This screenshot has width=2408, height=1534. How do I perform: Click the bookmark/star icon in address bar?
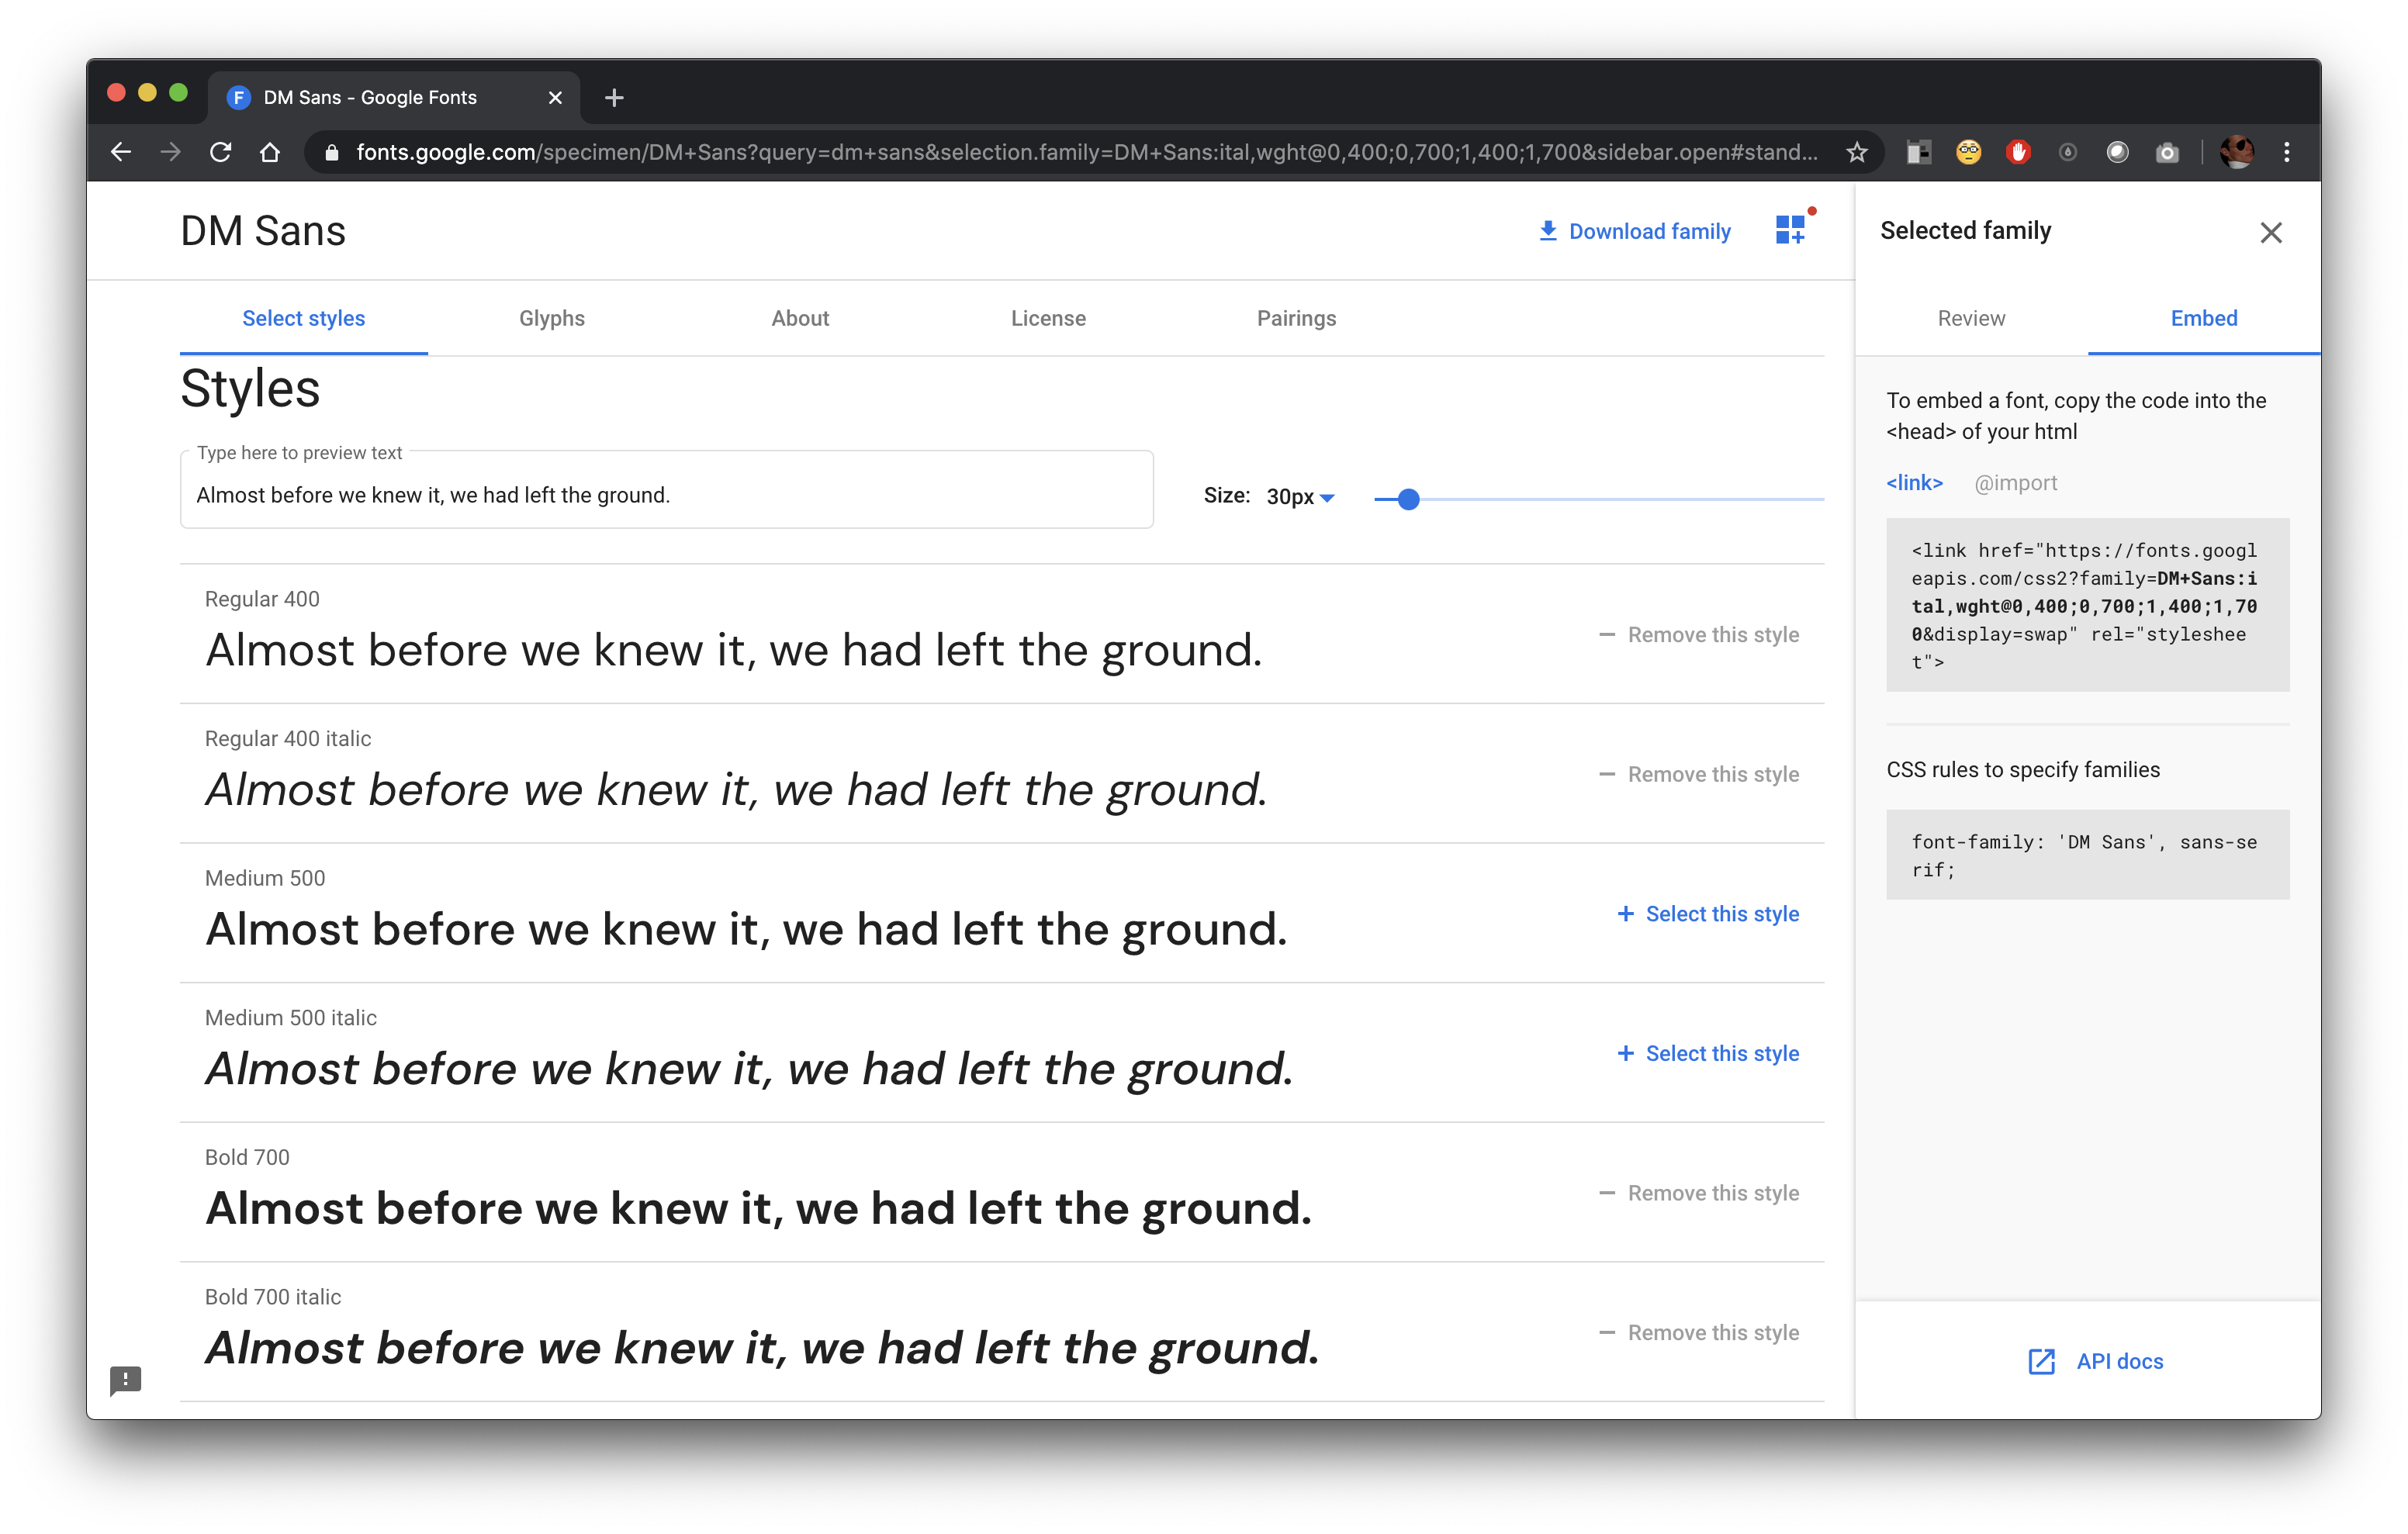[1855, 154]
